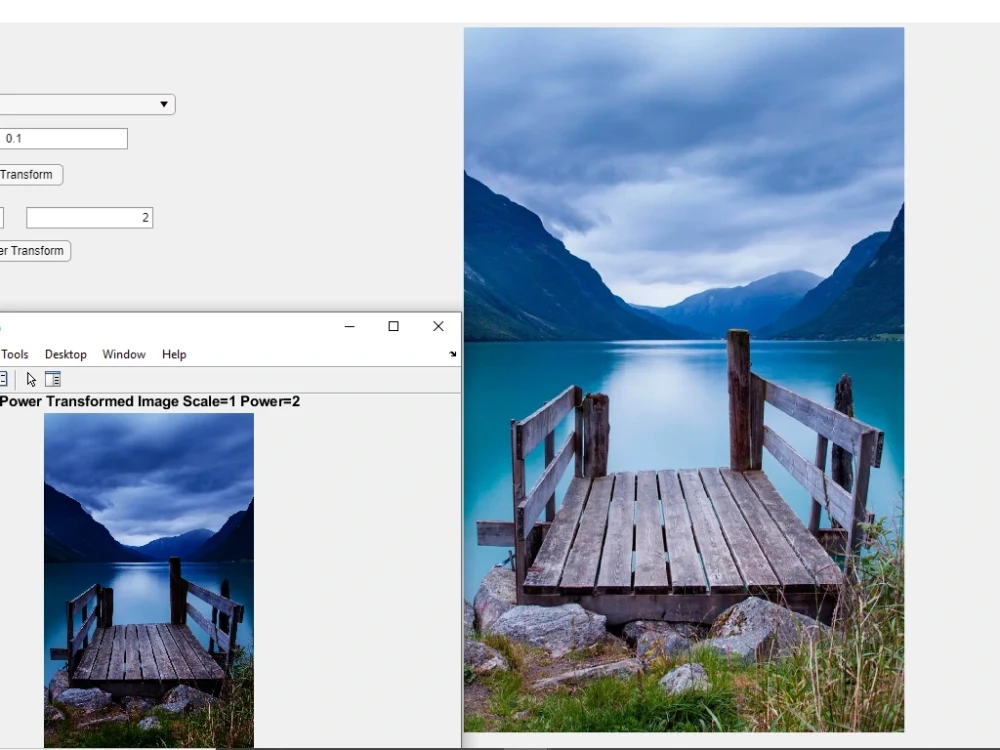Click the dropdown's down arrow

click(x=163, y=104)
